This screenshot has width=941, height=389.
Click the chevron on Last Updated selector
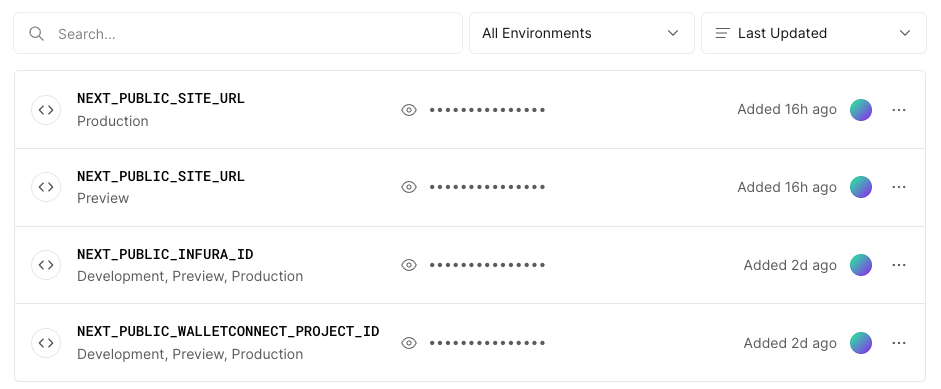point(905,33)
